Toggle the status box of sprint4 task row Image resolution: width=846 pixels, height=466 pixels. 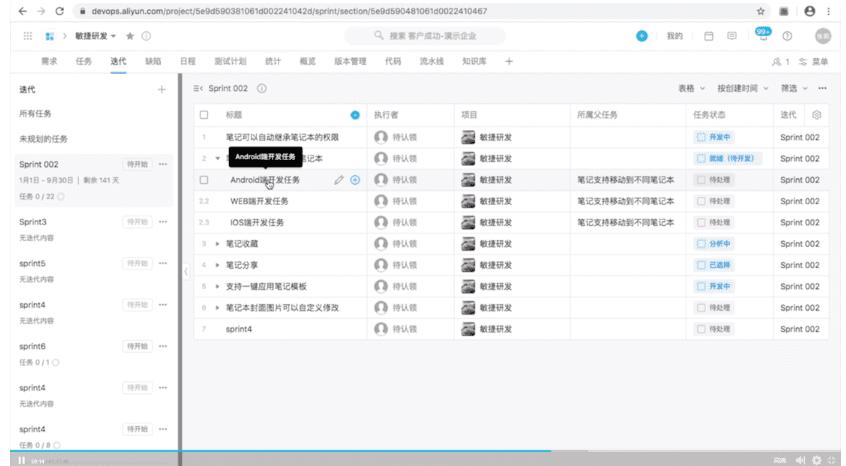pos(701,329)
